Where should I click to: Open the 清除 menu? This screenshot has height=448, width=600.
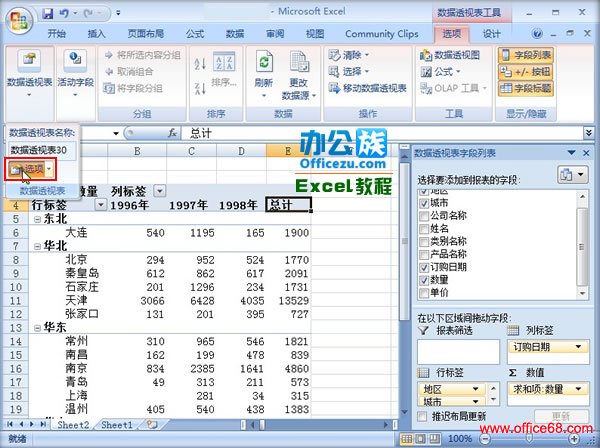(x=349, y=55)
